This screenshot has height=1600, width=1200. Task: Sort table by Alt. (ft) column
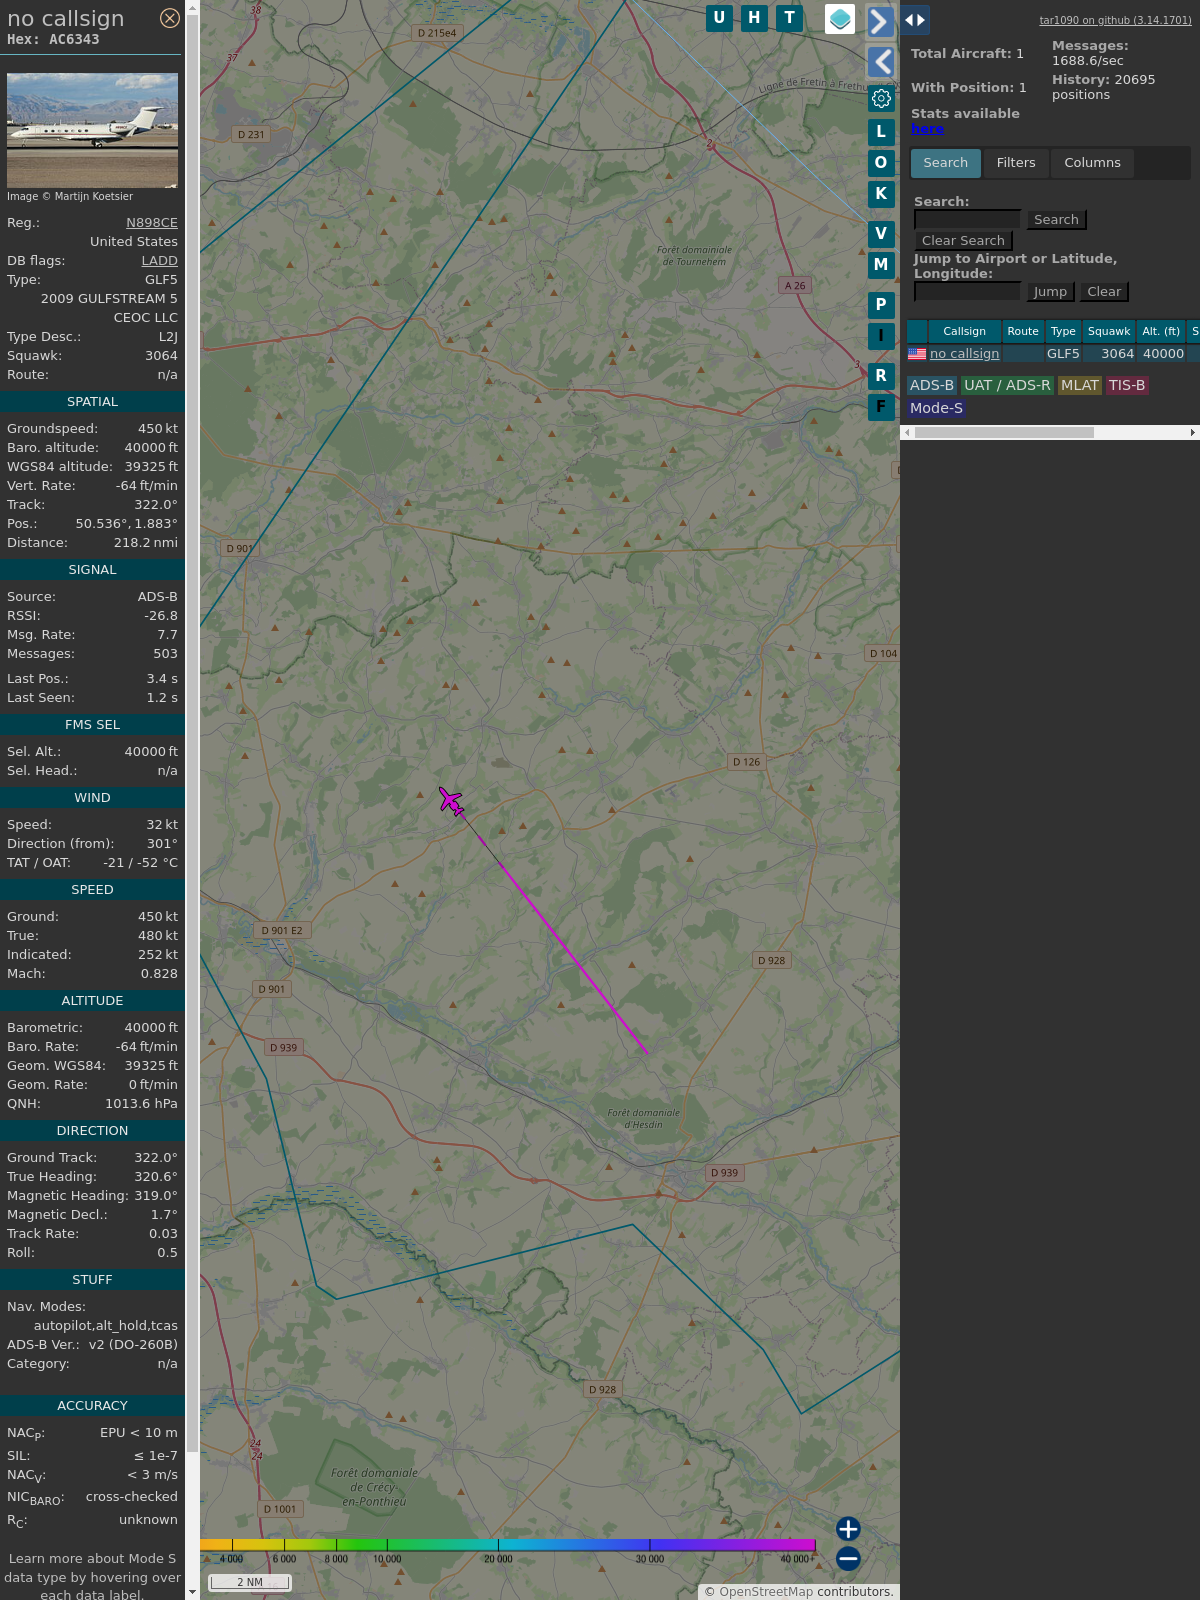[x=1161, y=332]
